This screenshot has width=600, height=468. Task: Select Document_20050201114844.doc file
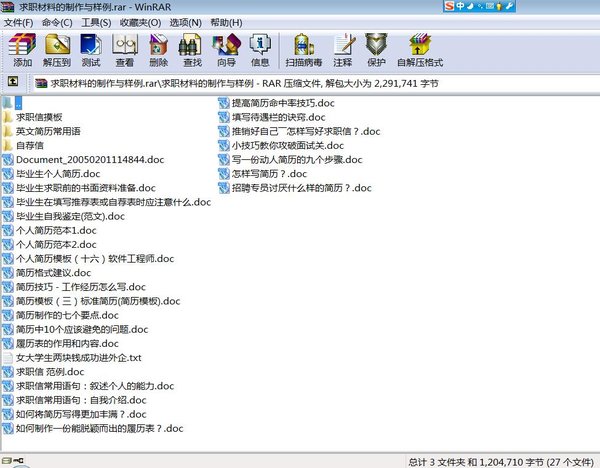point(83,160)
